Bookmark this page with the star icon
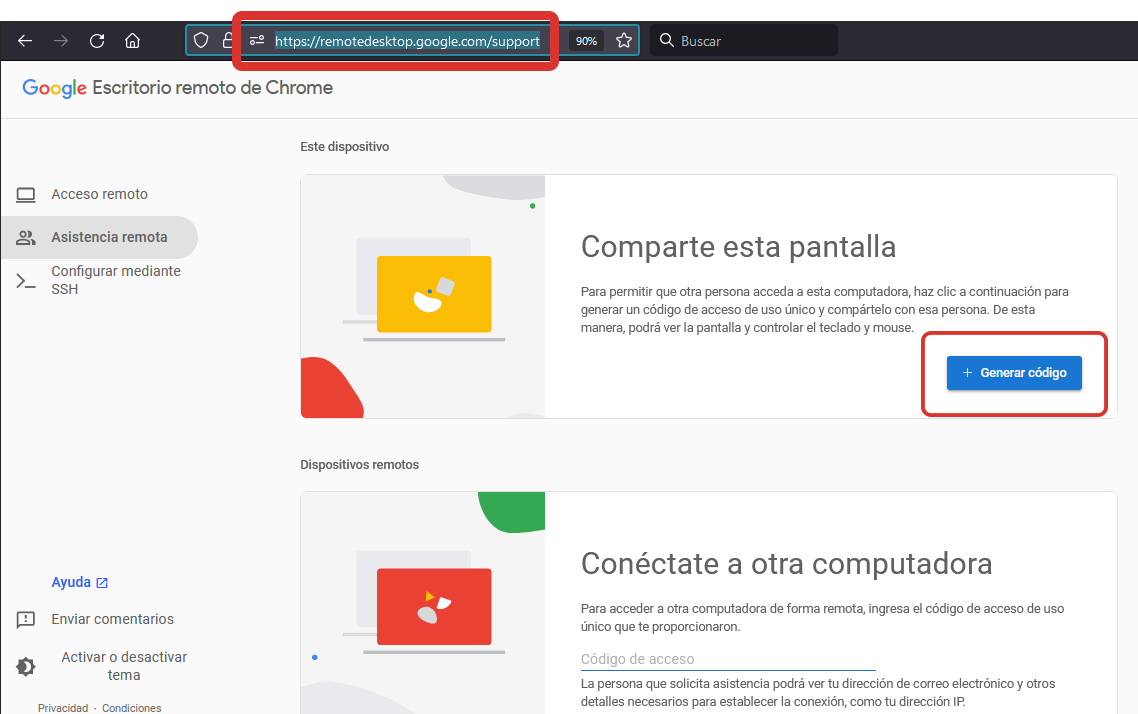Screen dimensions: 1138x714 tap(624, 41)
